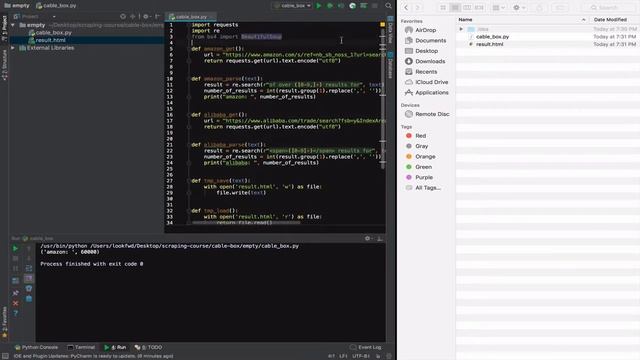The height and width of the screenshot is (360, 640).
Task: Open the Database right side tab
Action: (390, 65)
